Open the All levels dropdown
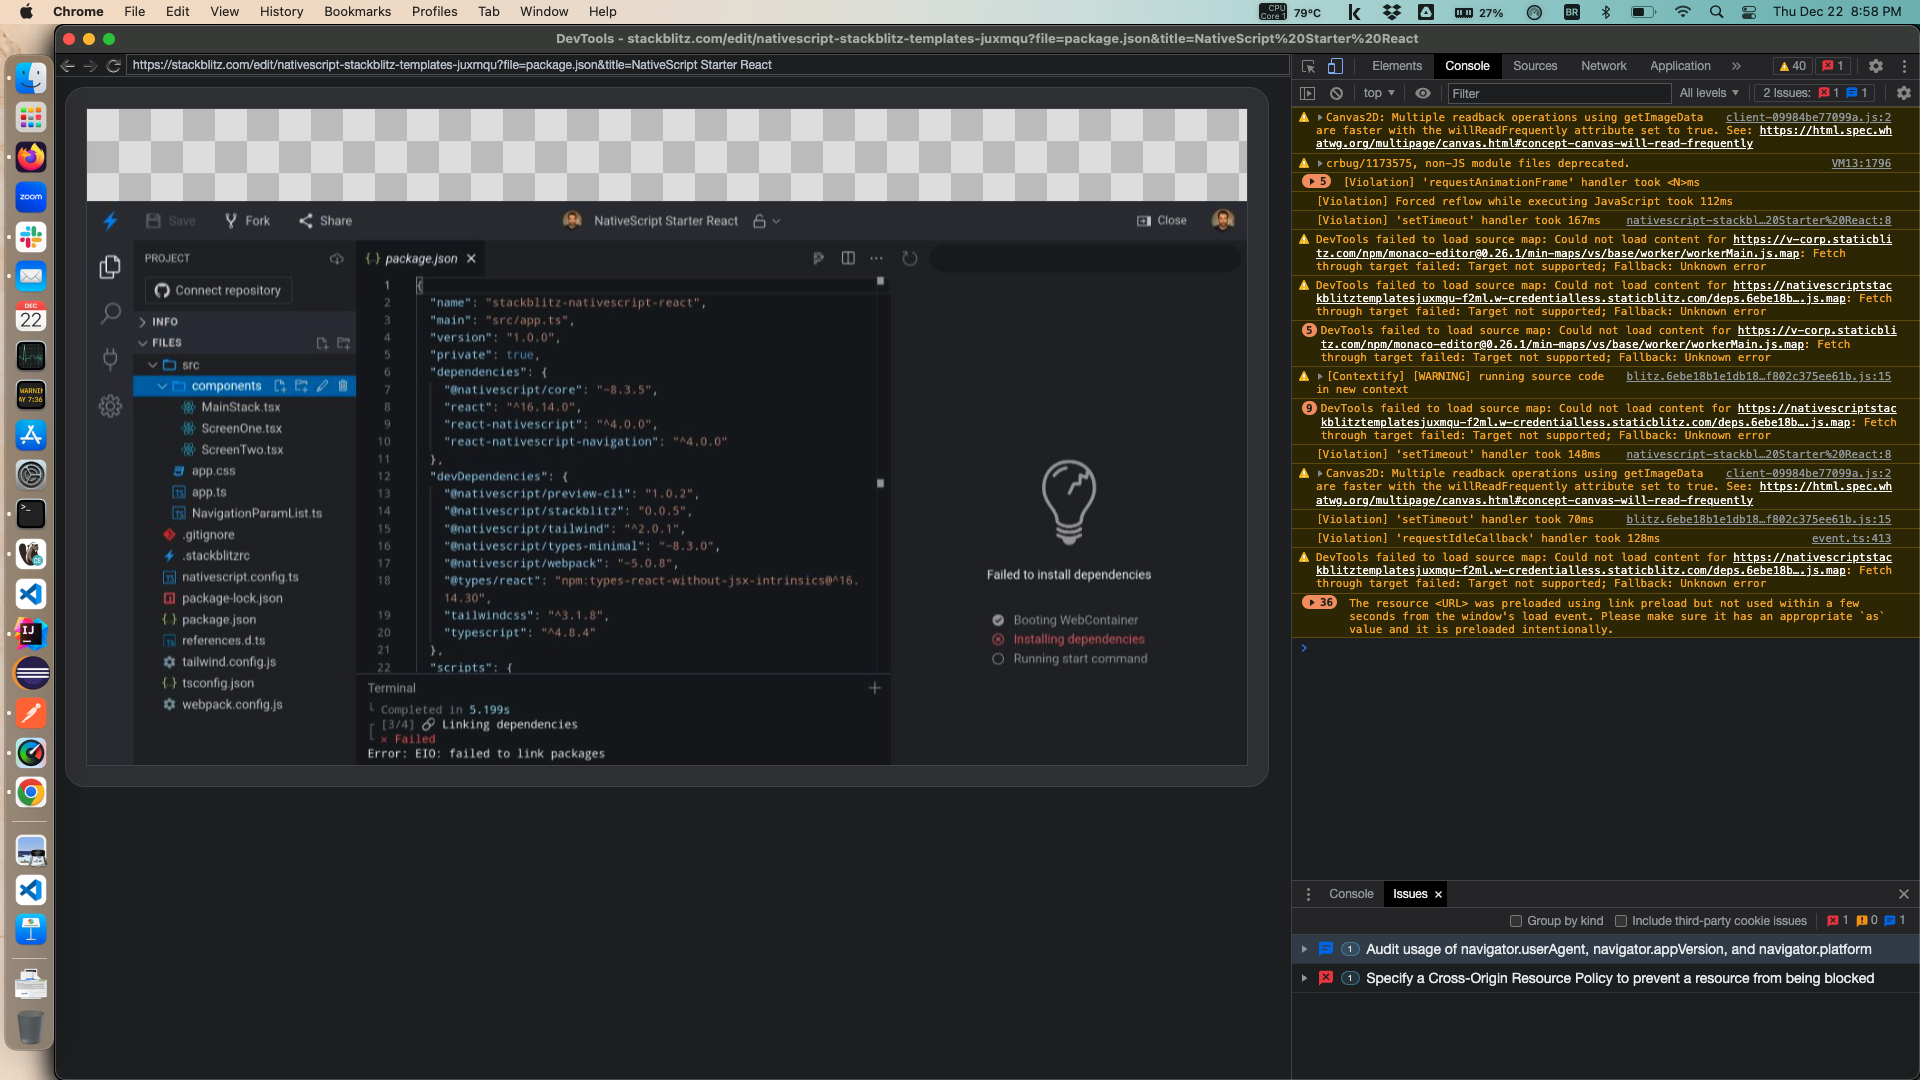The image size is (1920, 1080). (x=1708, y=93)
